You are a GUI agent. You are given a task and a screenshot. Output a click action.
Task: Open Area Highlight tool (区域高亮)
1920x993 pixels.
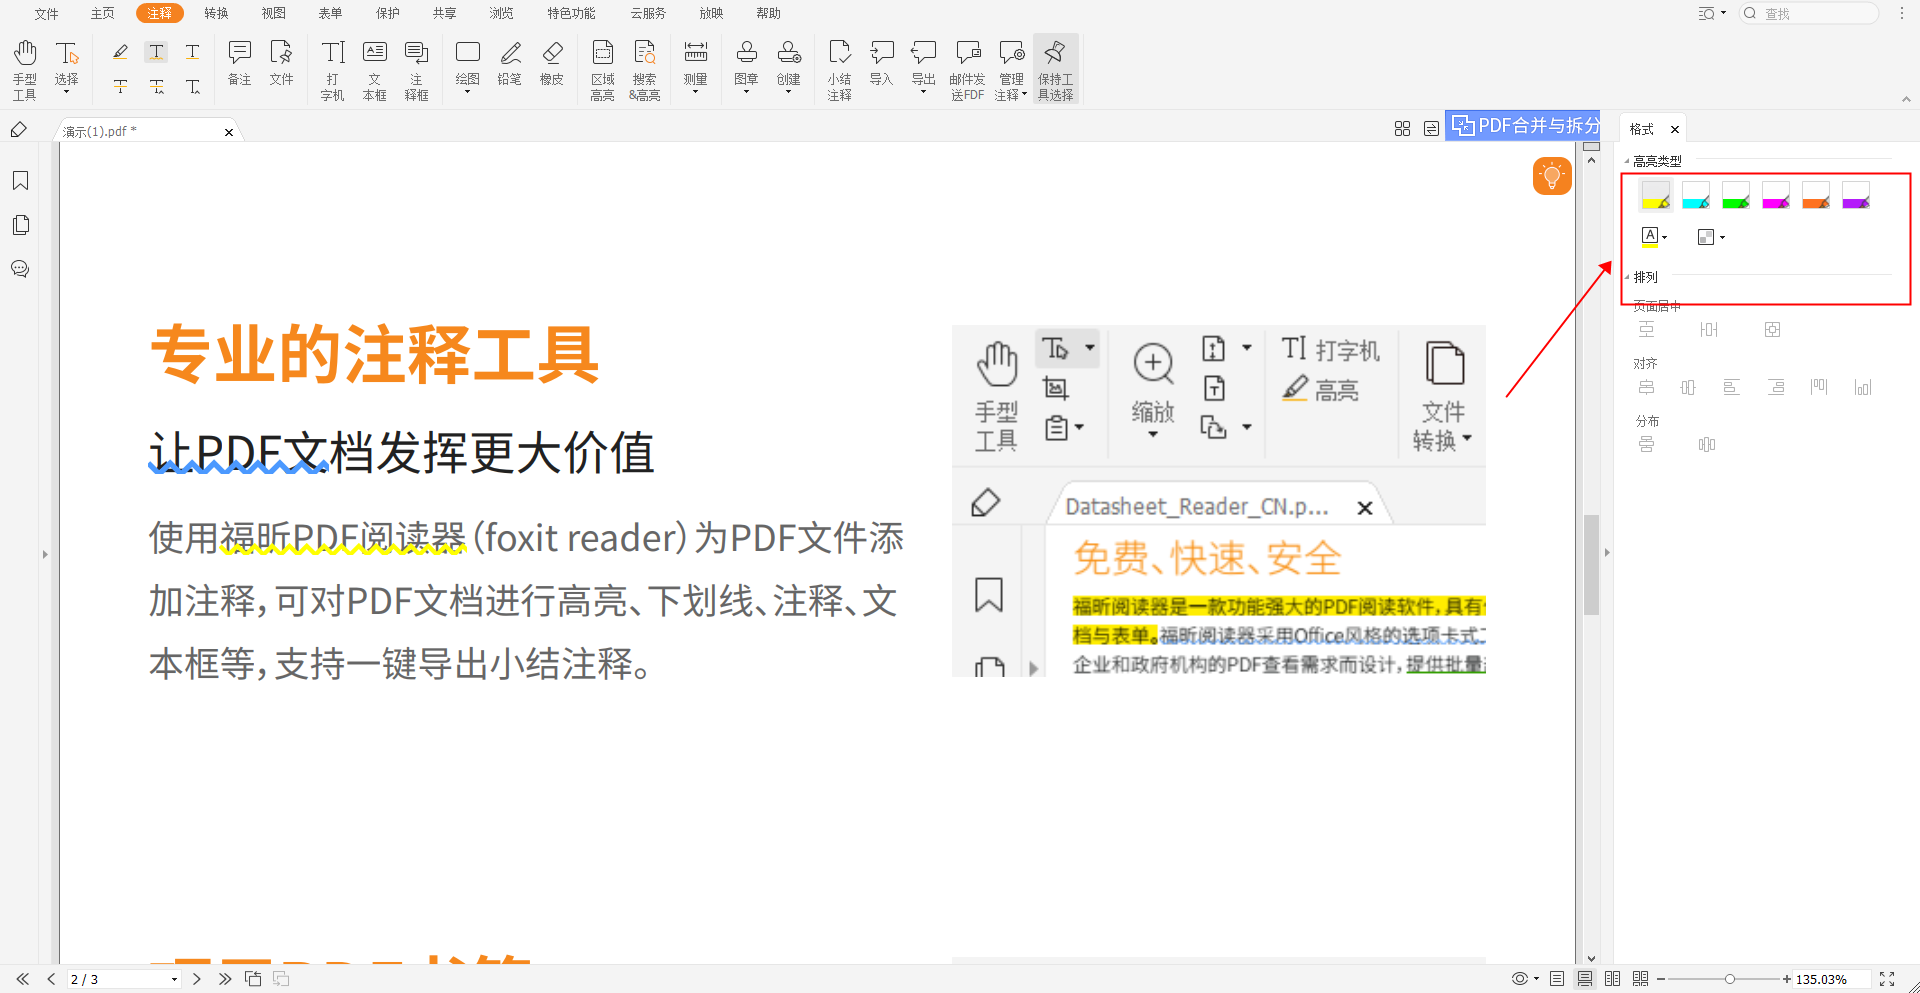(602, 68)
